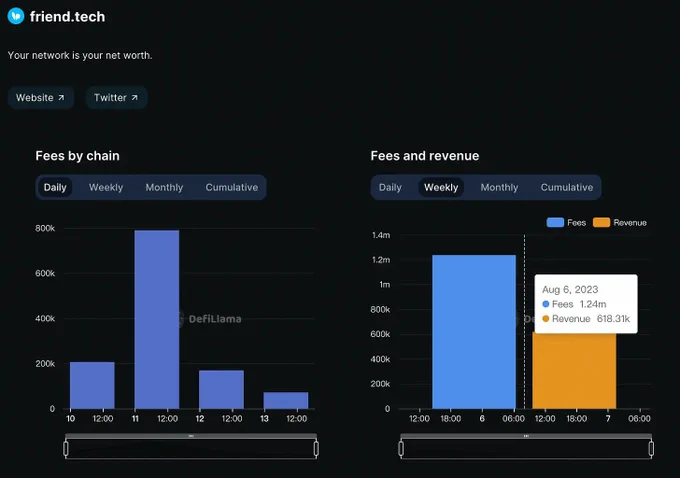Click the friend.tech title text
The image size is (680, 478).
point(67,16)
